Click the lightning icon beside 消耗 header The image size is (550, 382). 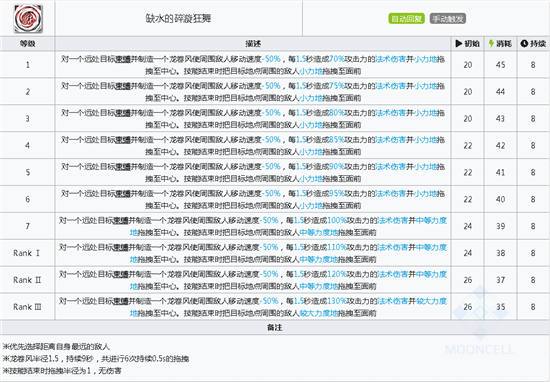coord(491,43)
